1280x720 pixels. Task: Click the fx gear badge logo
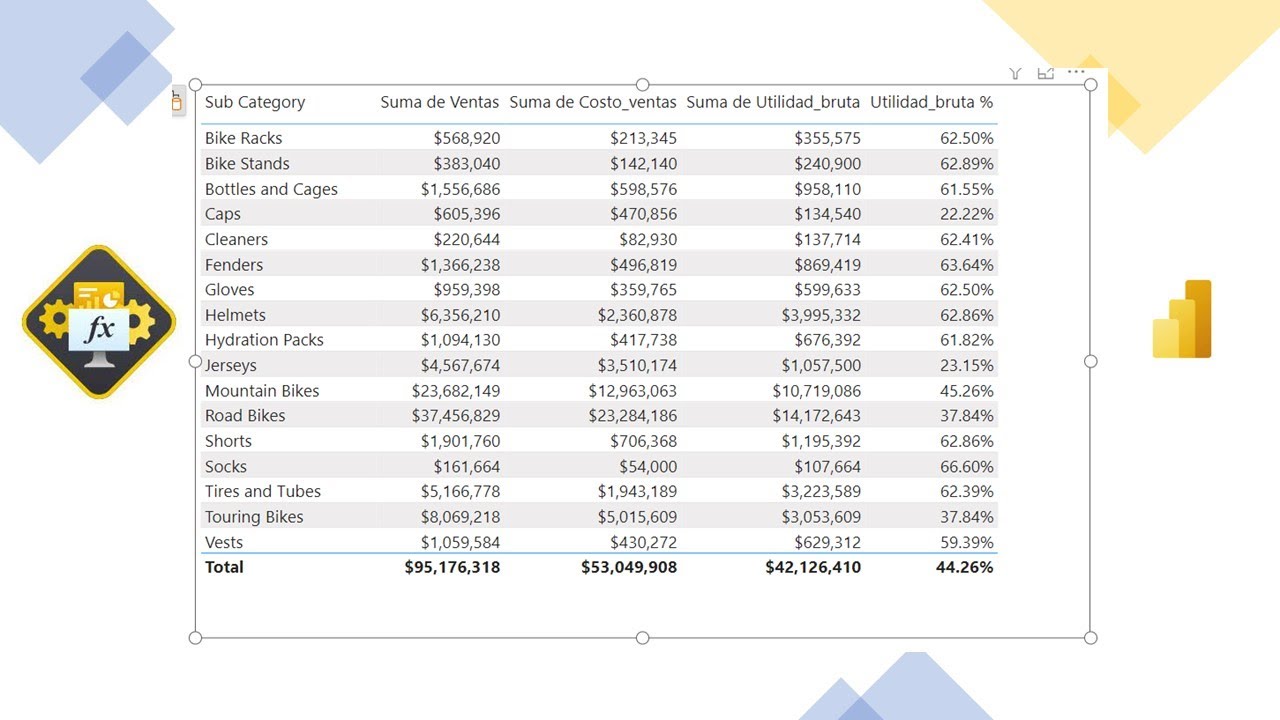(99, 322)
